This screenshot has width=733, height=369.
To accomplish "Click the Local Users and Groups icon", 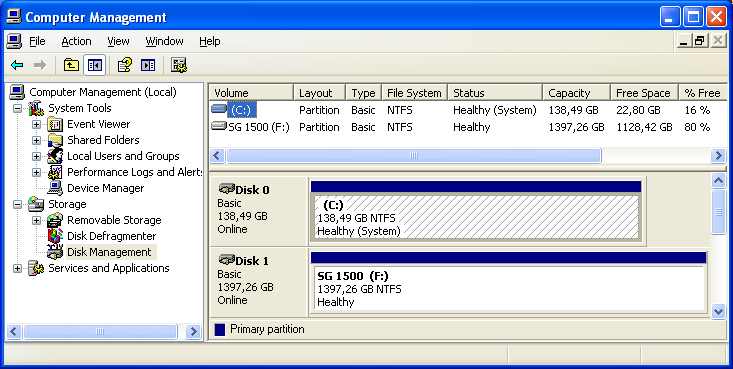I will 55,156.
